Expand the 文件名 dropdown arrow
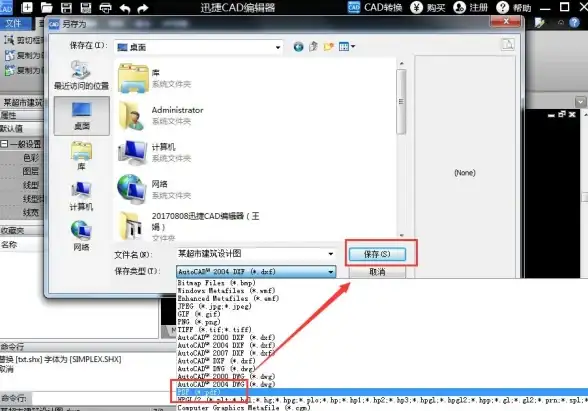 pyautogui.click(x=331, y=254)
